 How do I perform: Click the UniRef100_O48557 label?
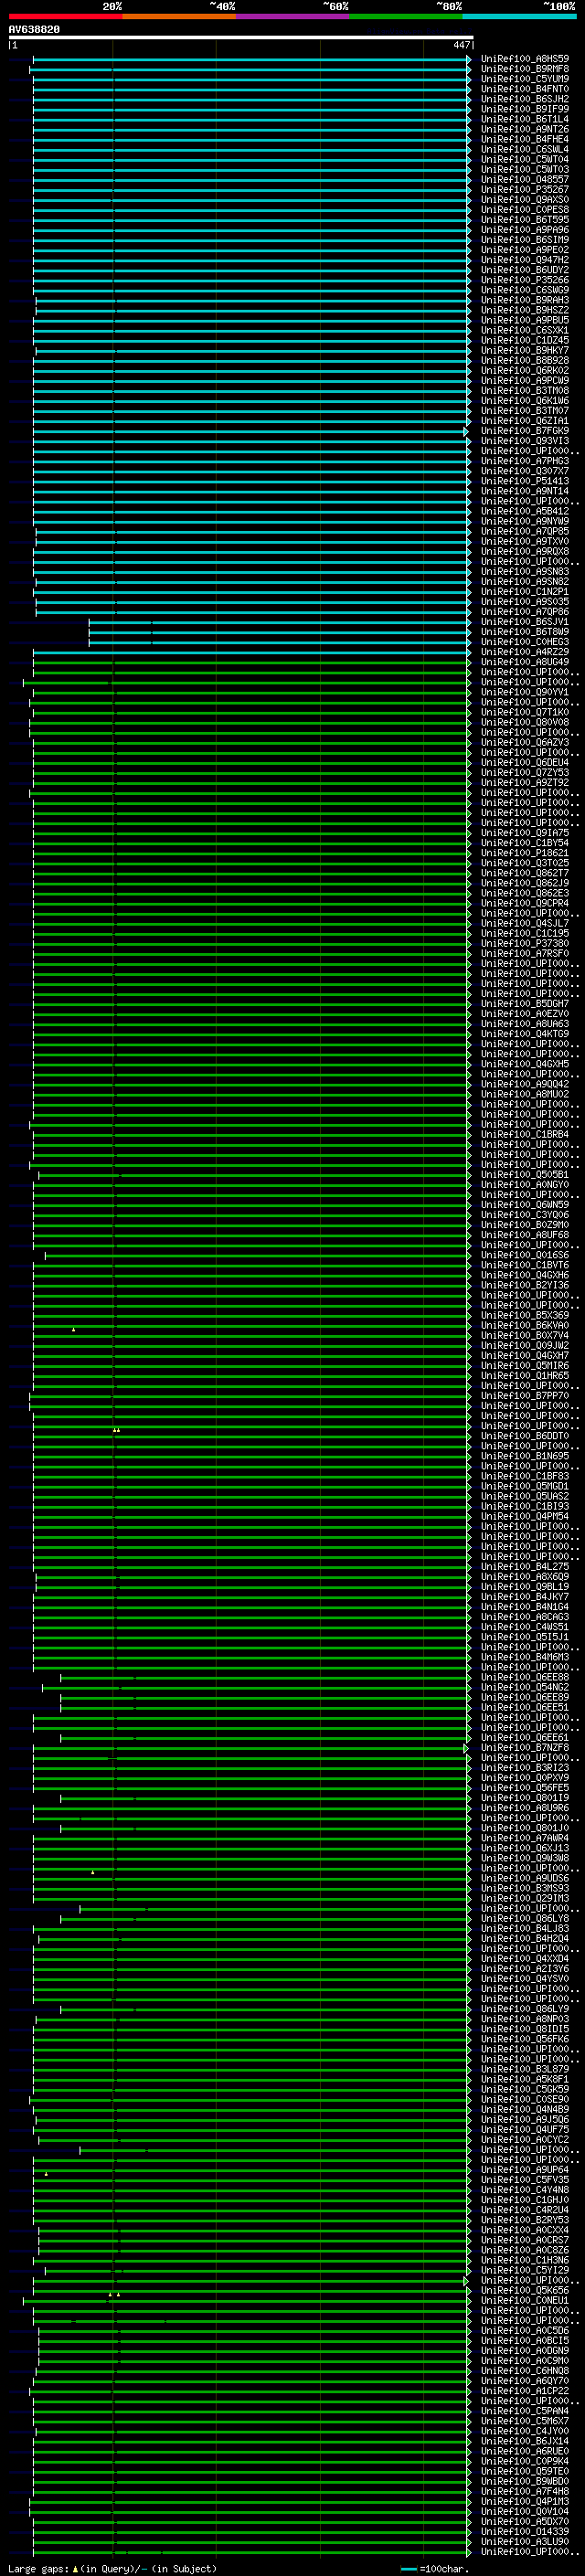(x=525, y=180)
